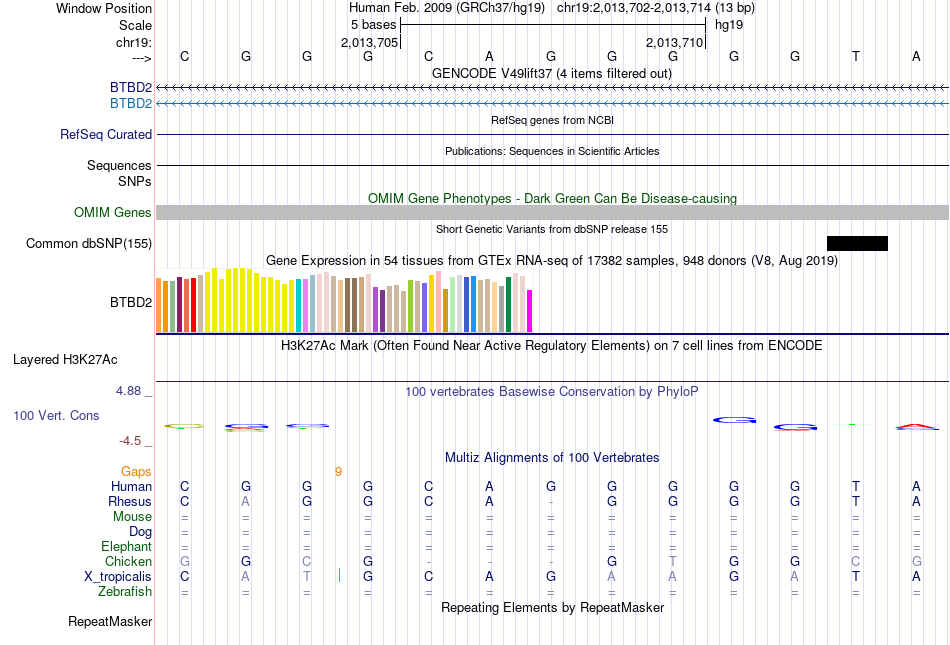
Task: Click the 2,013,710 position marker
Action: (674, 42)
